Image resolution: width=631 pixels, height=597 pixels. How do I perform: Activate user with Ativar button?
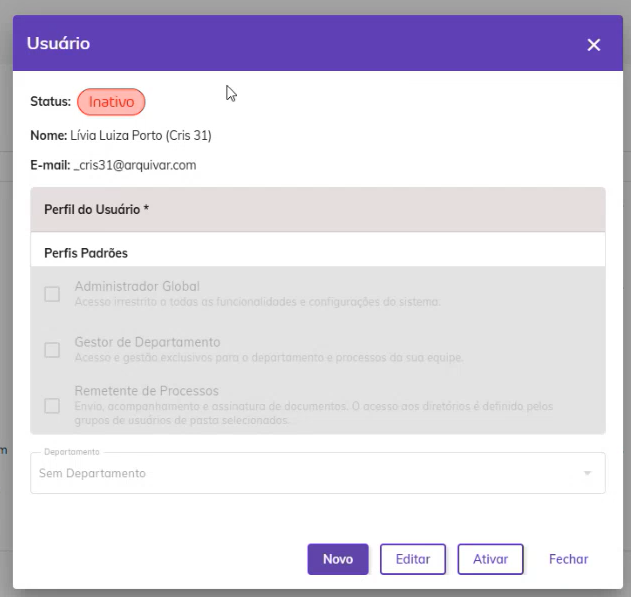(490, 559)
